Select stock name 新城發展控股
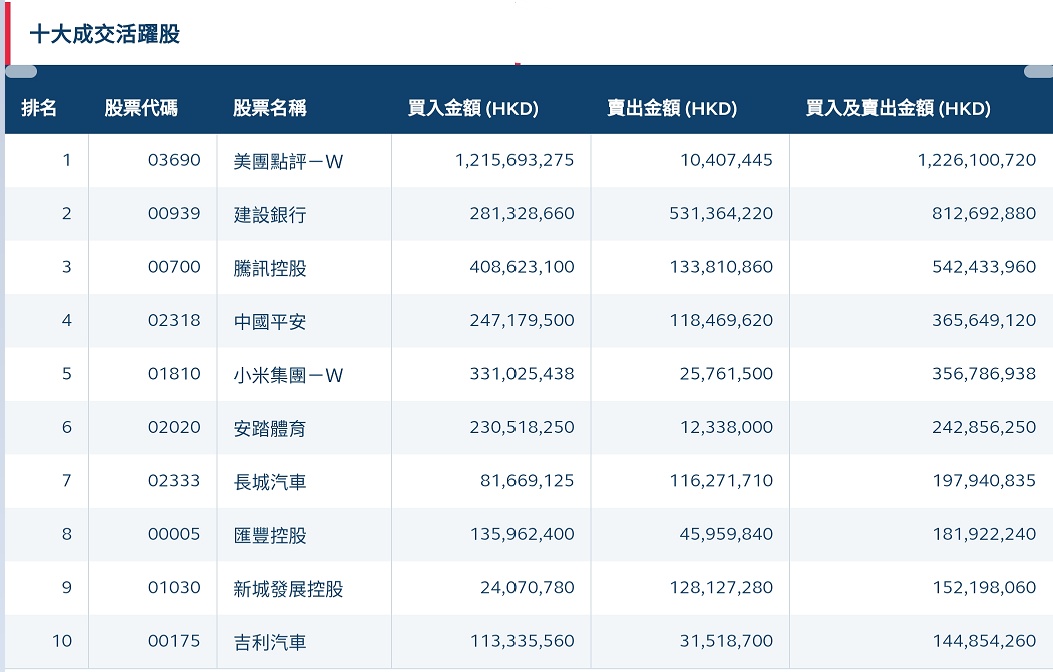1053x672 pixels. pos(288,589)
